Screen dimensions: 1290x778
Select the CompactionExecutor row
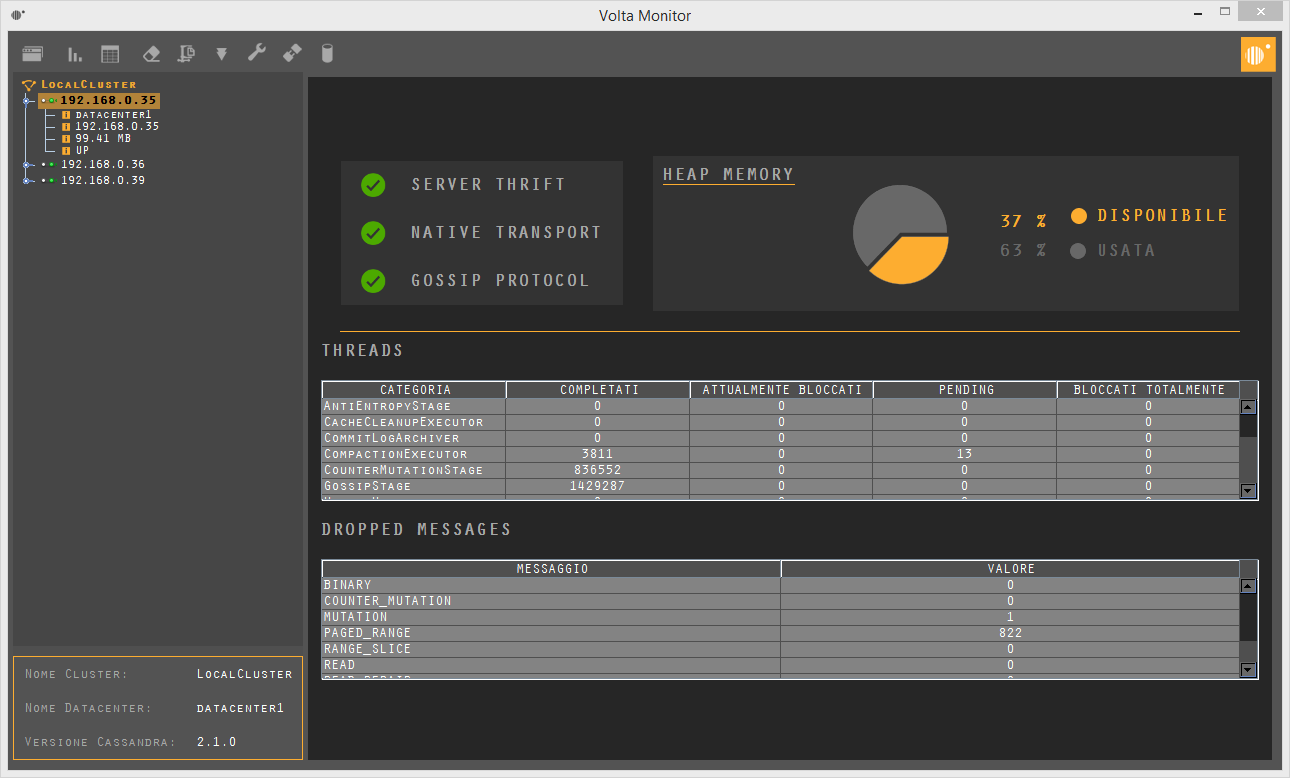coord(781,454)
